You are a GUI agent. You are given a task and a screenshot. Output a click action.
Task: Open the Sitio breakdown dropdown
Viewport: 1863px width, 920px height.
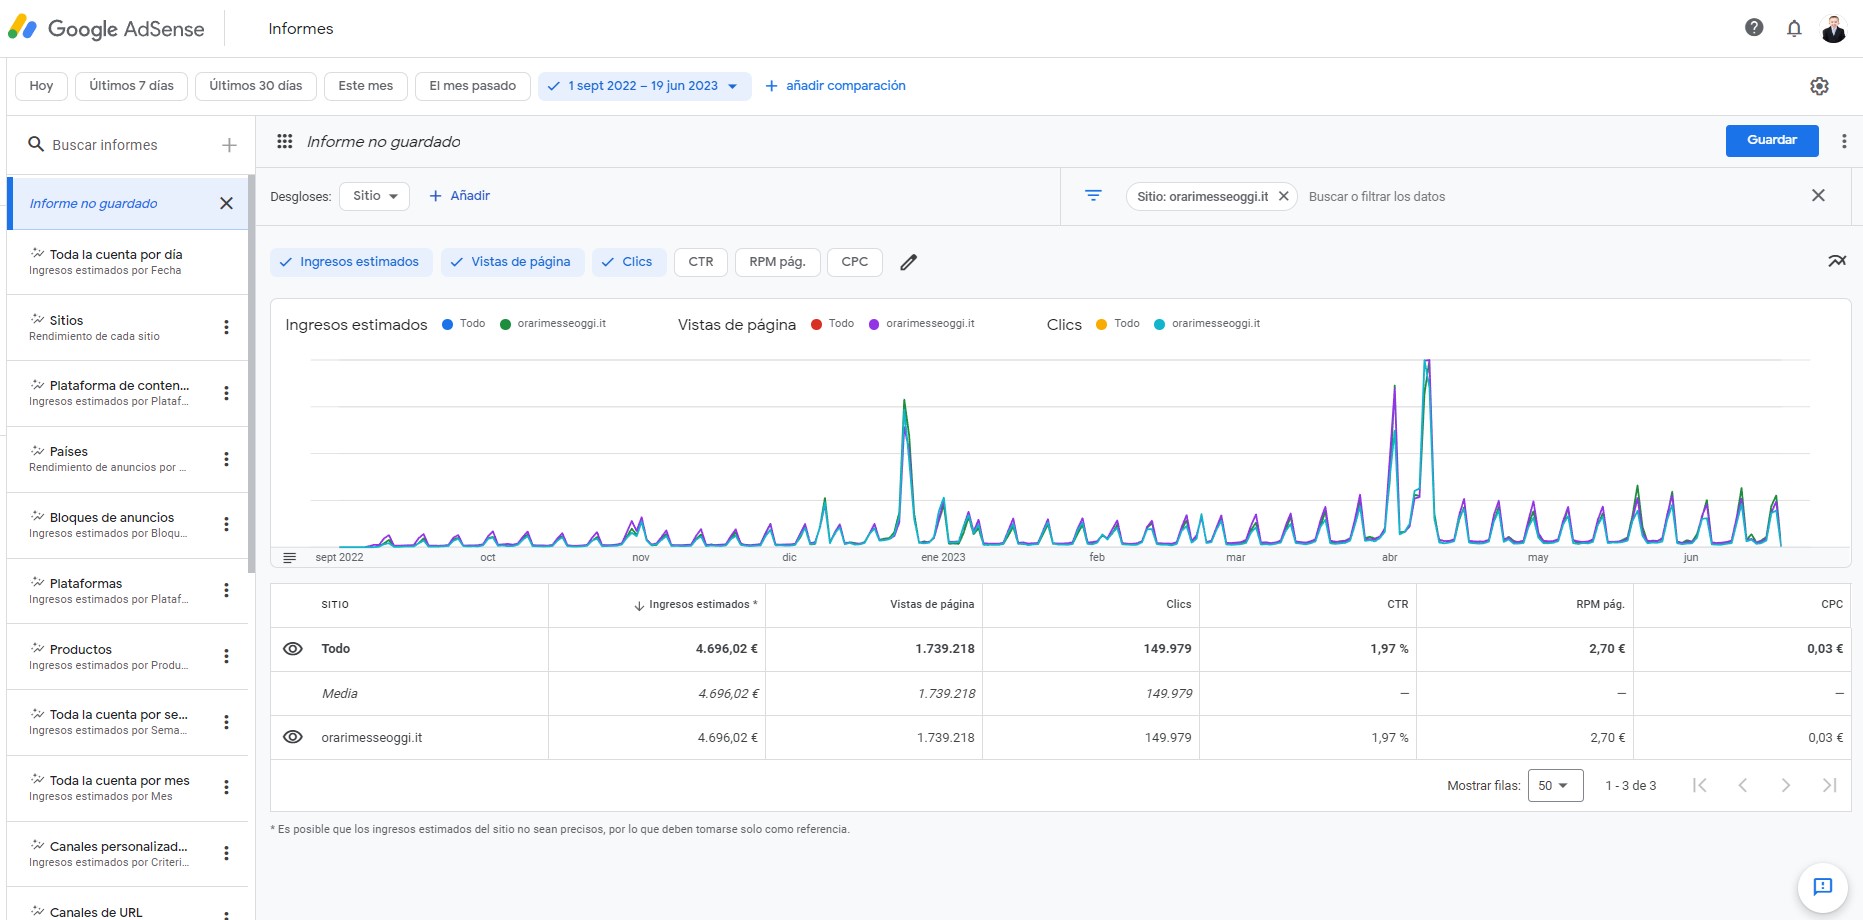pyautogui.click(x=374, y=196)
